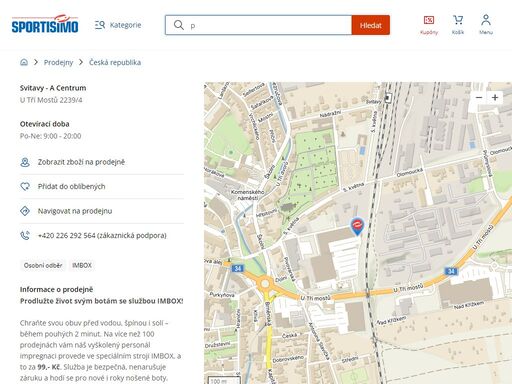Click the Sportisimo logo
Viewport: 512px width, 384px height.
click(45, 24)
